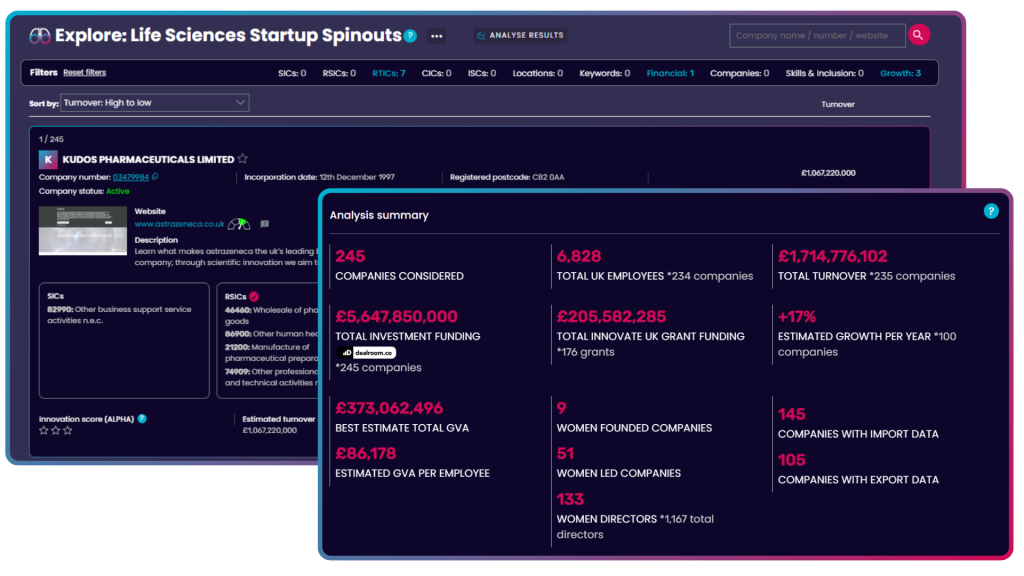Open the Skills & Inclusion filter
Viewport: 1024px width, 576px height.
pos(824,73)
